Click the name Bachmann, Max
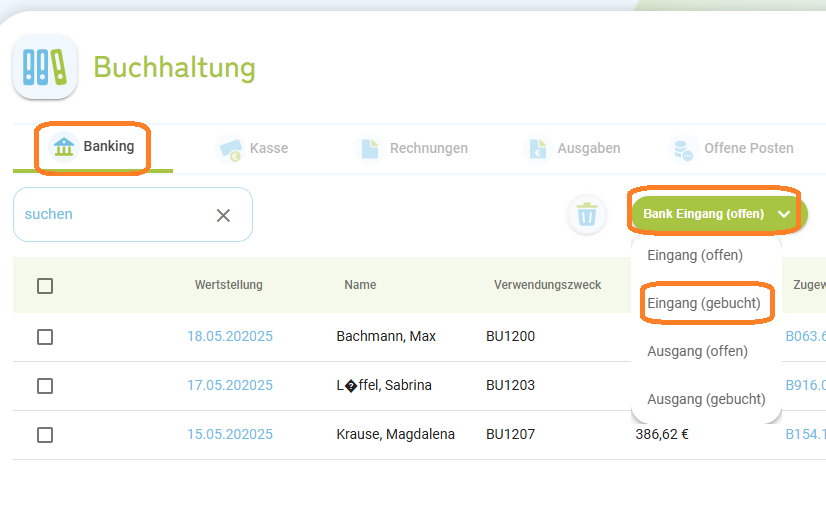This screenshot has width=826, height=507. click(386, 336)
